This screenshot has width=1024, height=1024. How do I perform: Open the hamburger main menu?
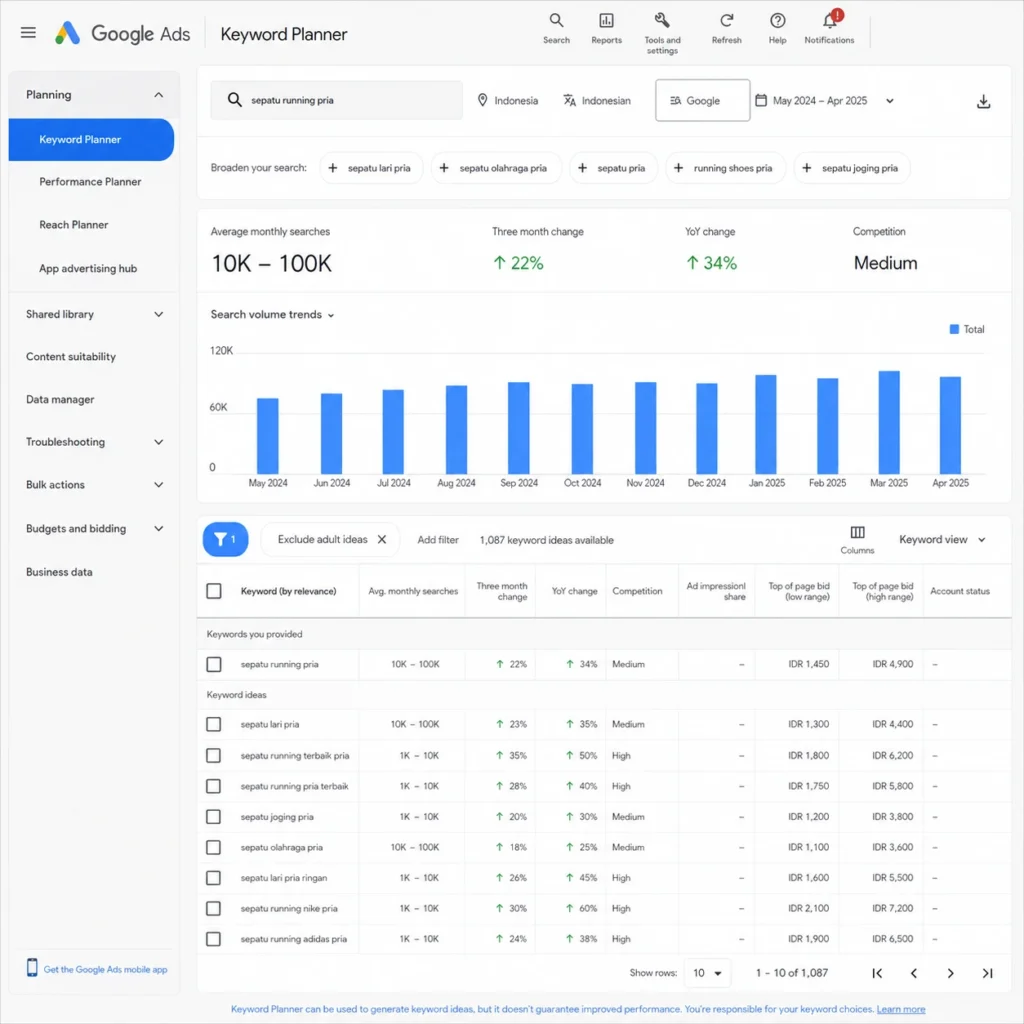pyautogui.click(x=28, y=32)
